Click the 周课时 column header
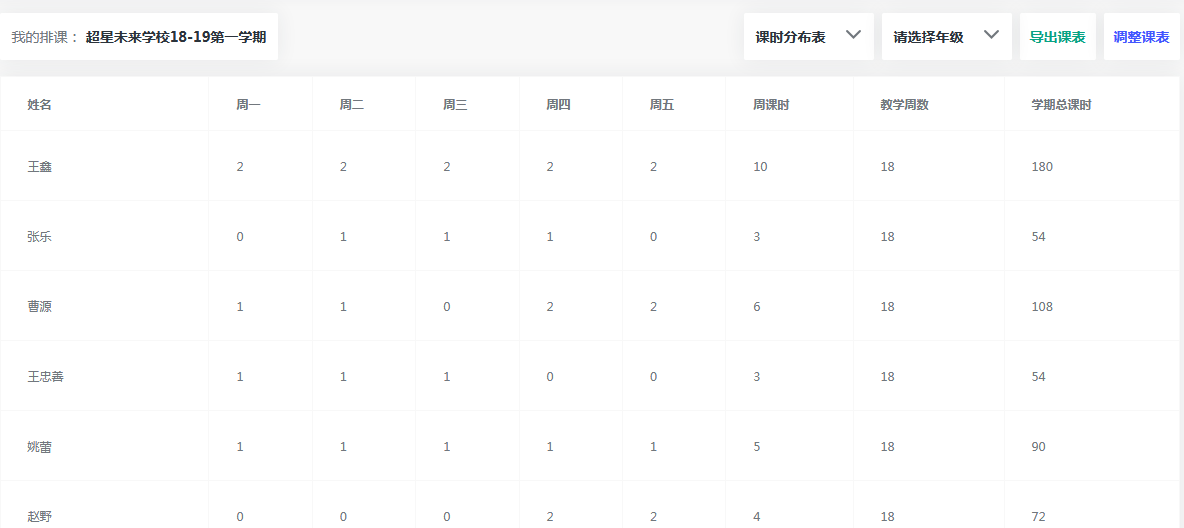Viewport: 1184px width, 528px height. (x=772, y=105)
